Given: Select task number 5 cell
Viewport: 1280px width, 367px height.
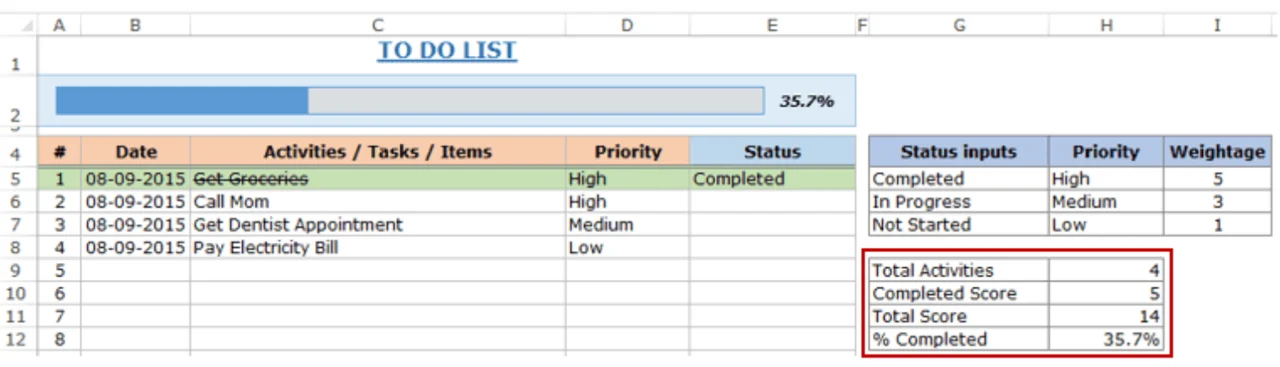Looking at the screenshot, I should pos(59,271).
